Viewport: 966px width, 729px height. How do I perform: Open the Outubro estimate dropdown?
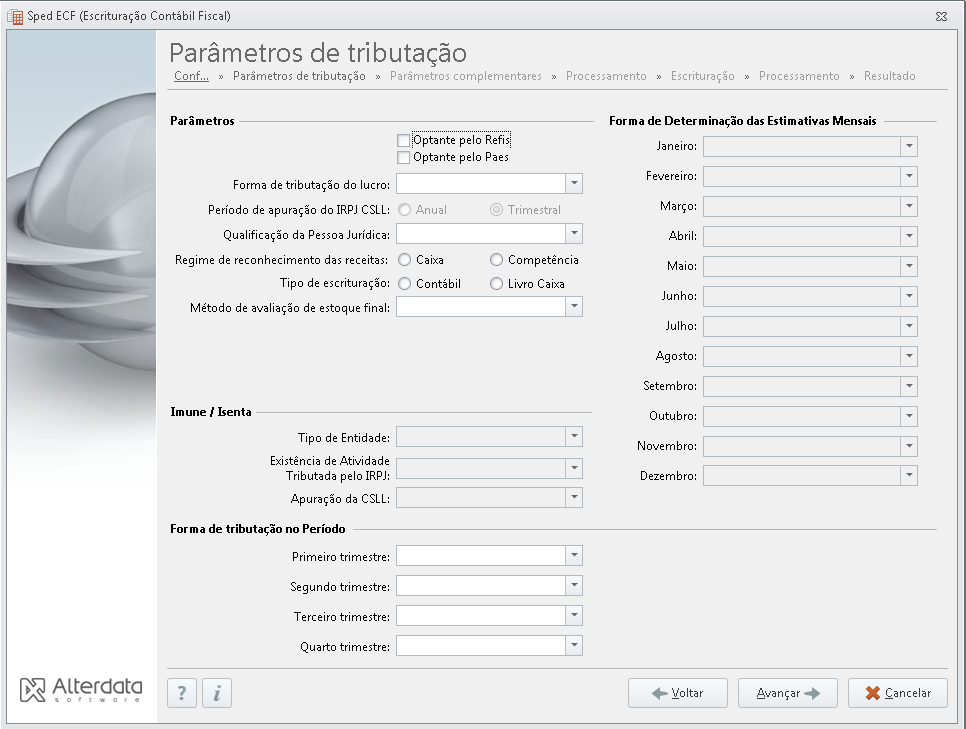click(x=909, y=417)
